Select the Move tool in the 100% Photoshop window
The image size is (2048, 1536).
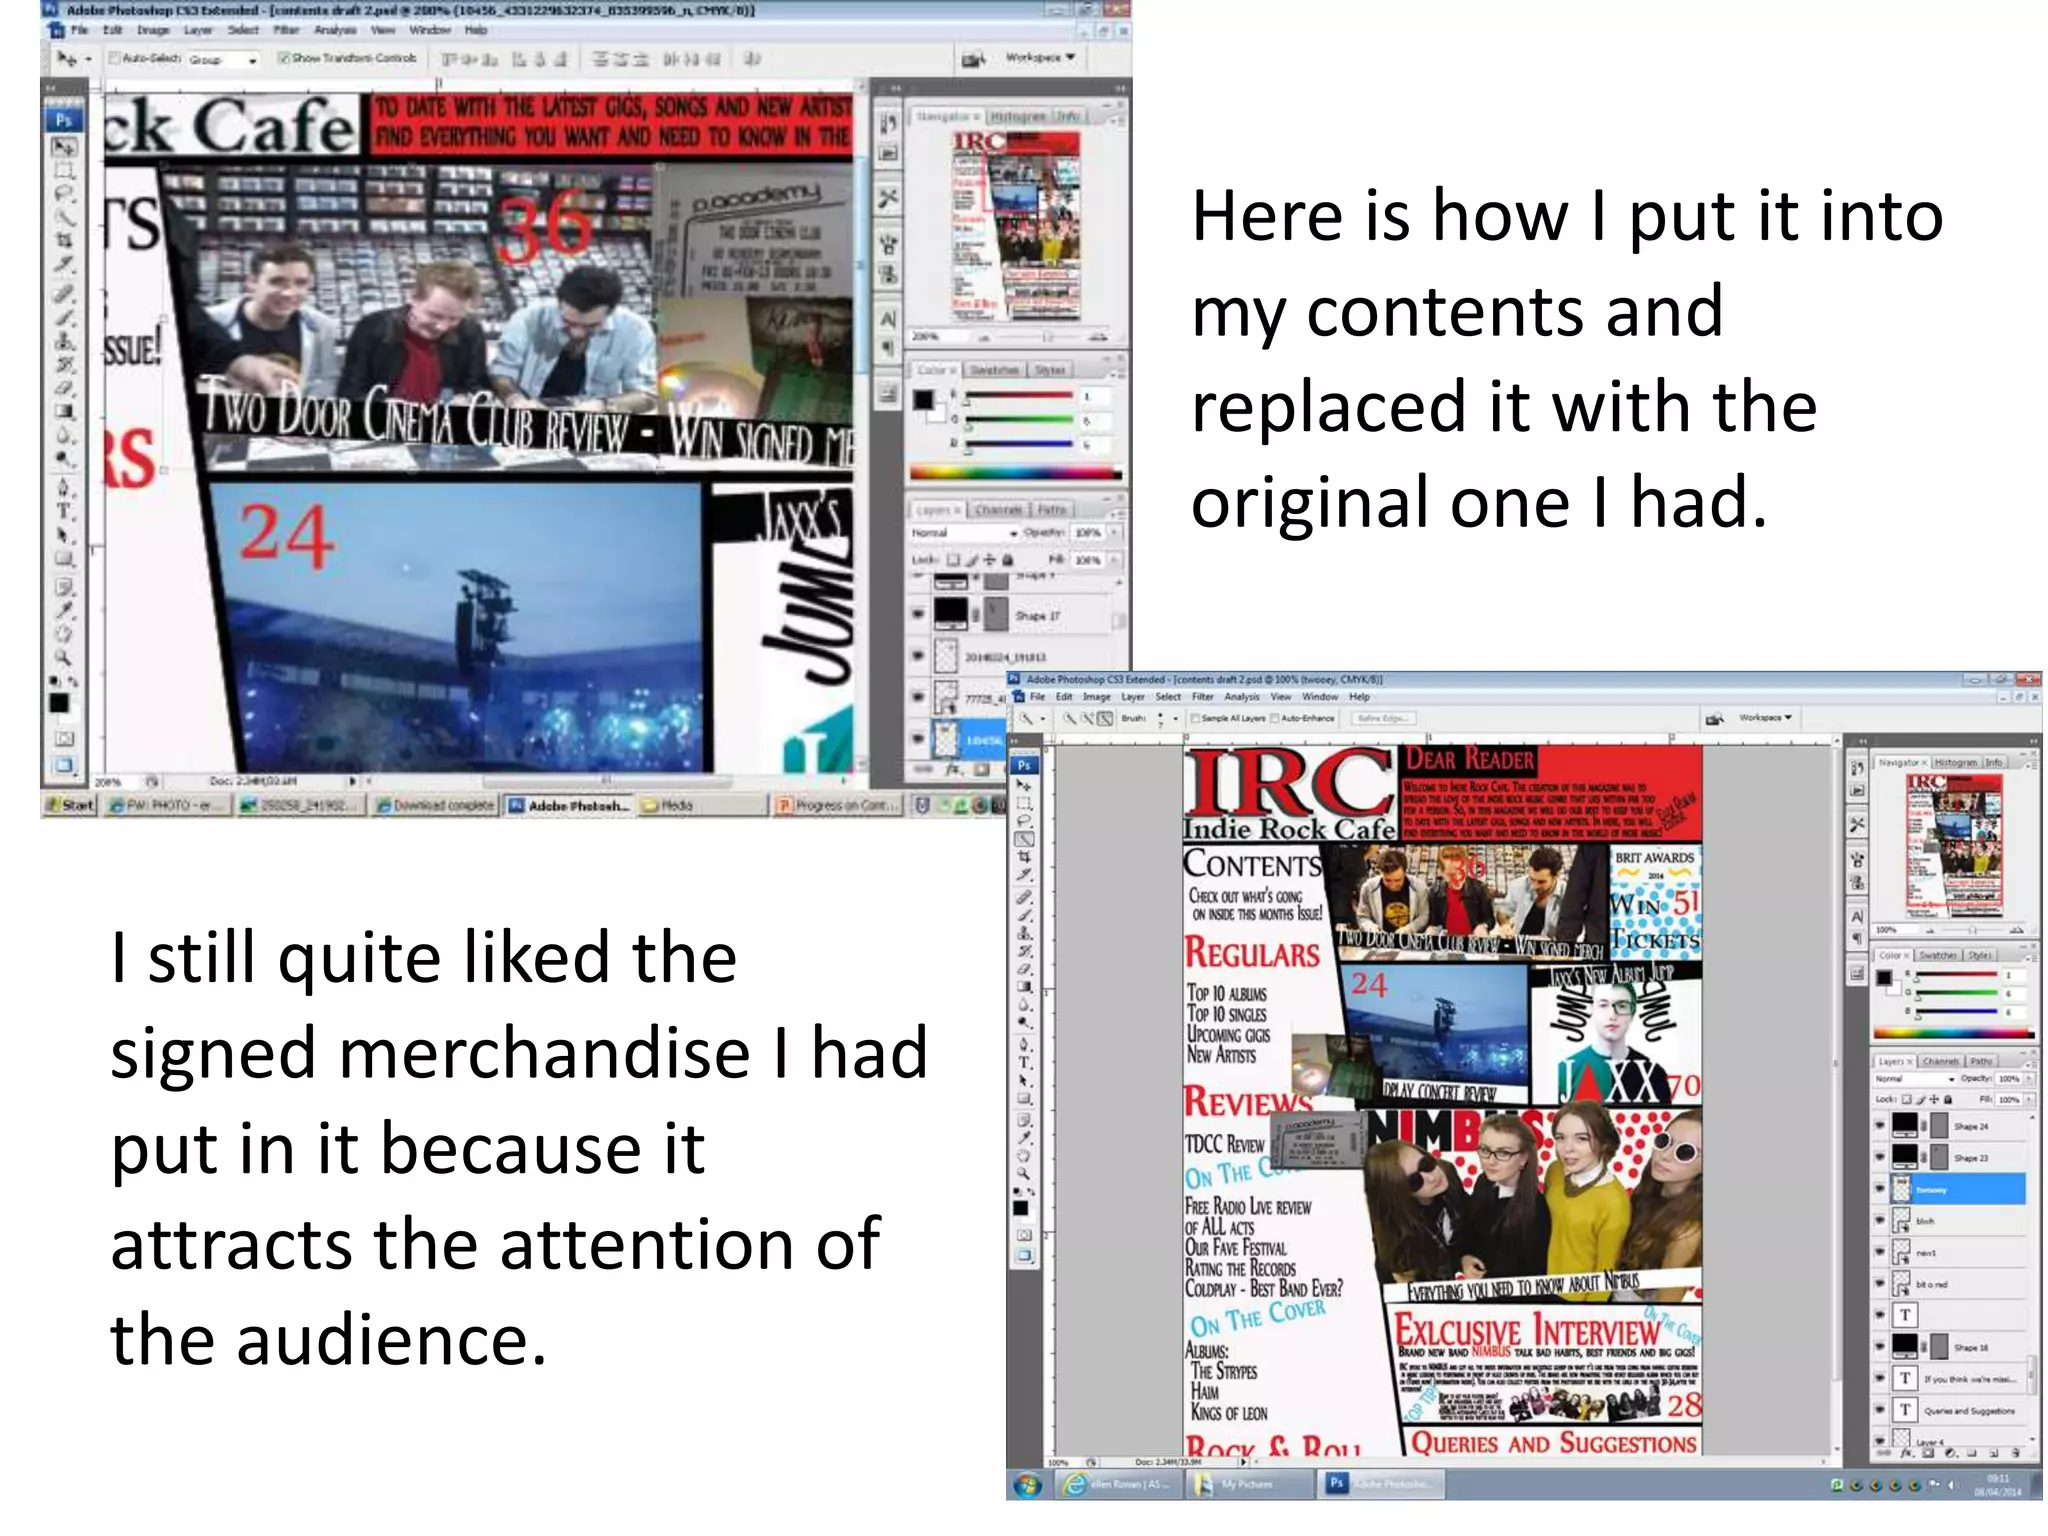point(1024,785)
